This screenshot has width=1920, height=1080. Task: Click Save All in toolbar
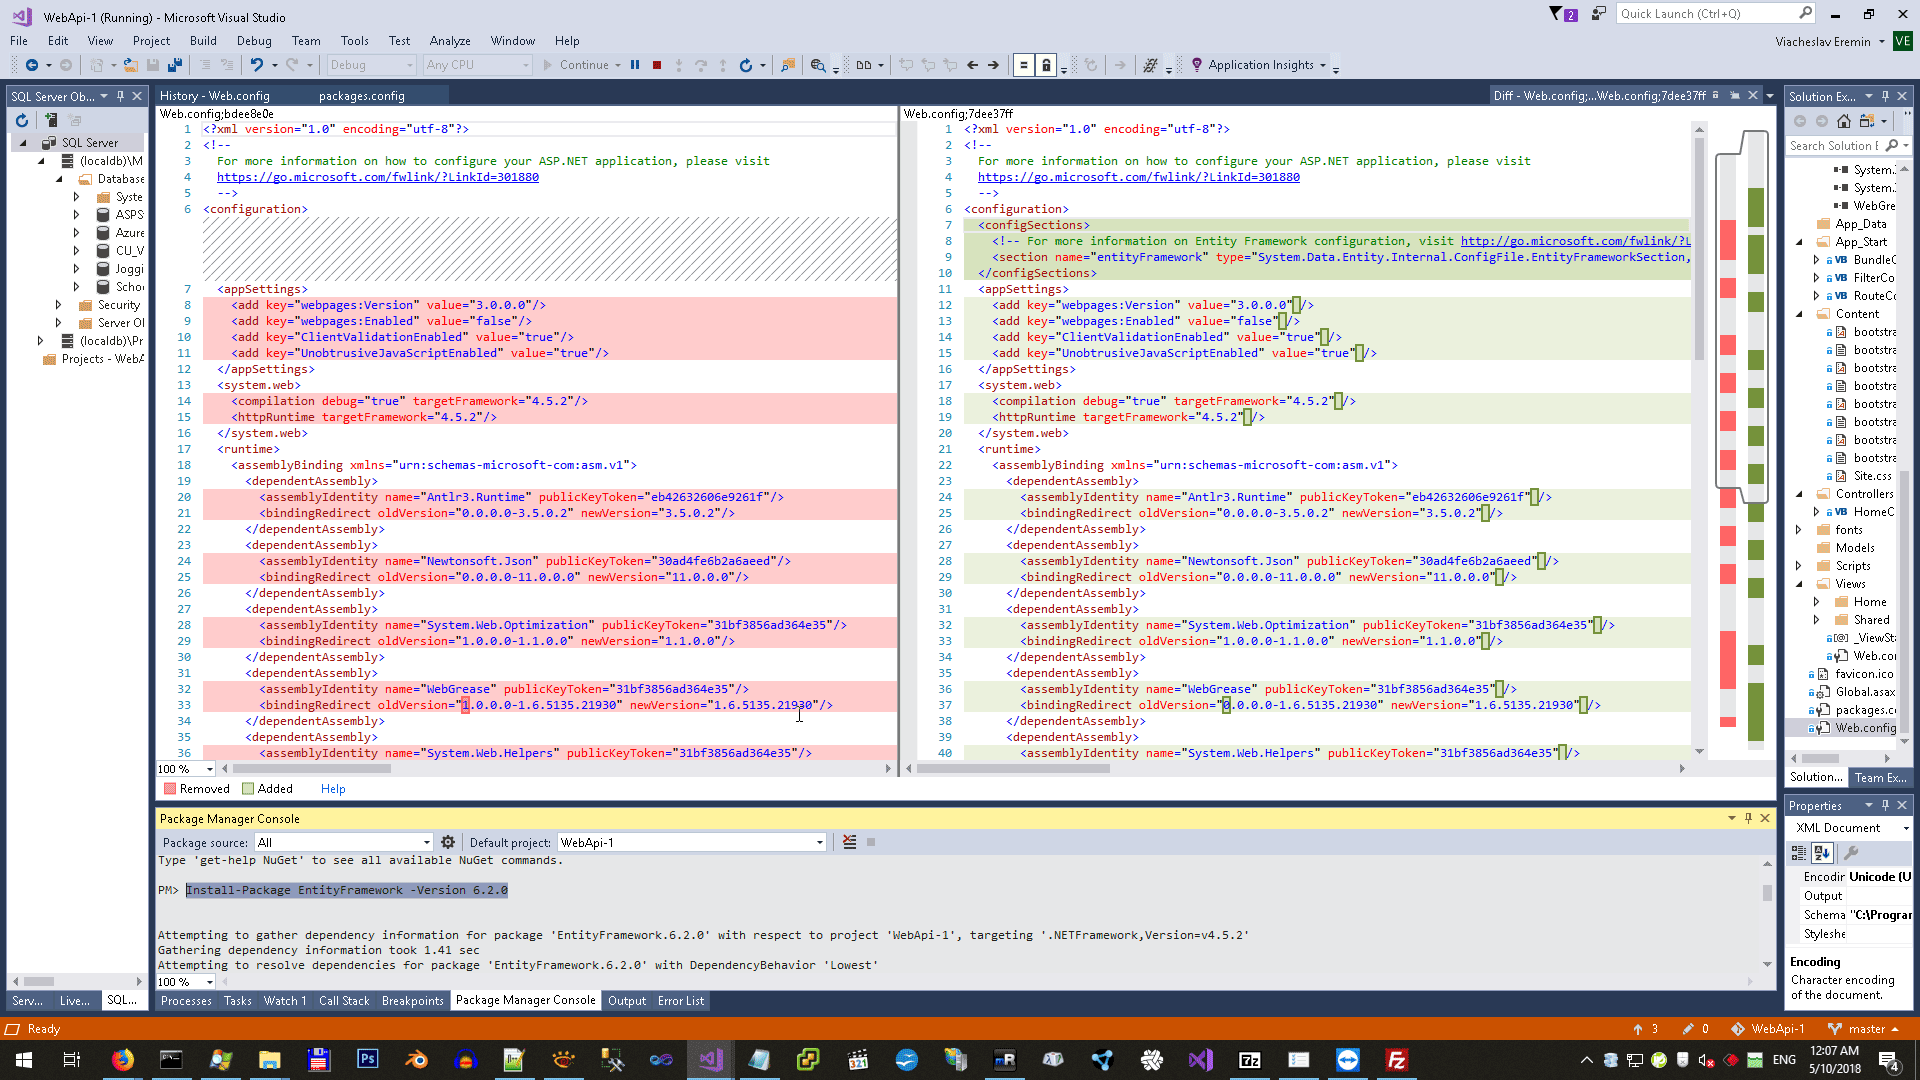click(x=174, y=65)
